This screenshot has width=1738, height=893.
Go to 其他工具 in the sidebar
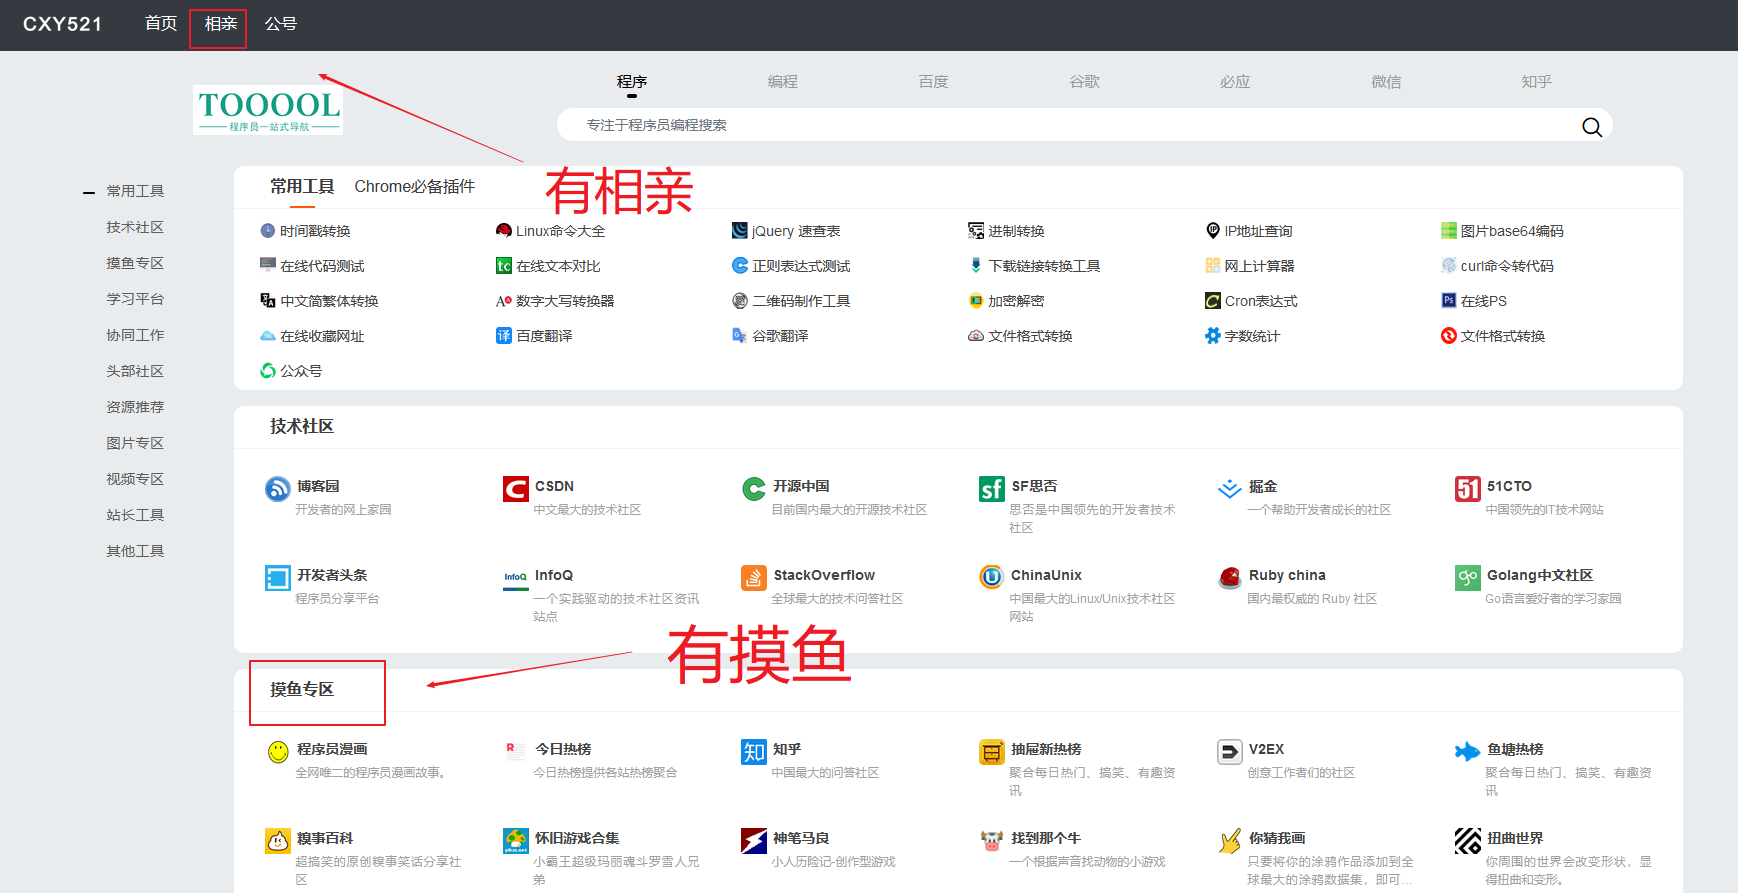click(135, 551)
